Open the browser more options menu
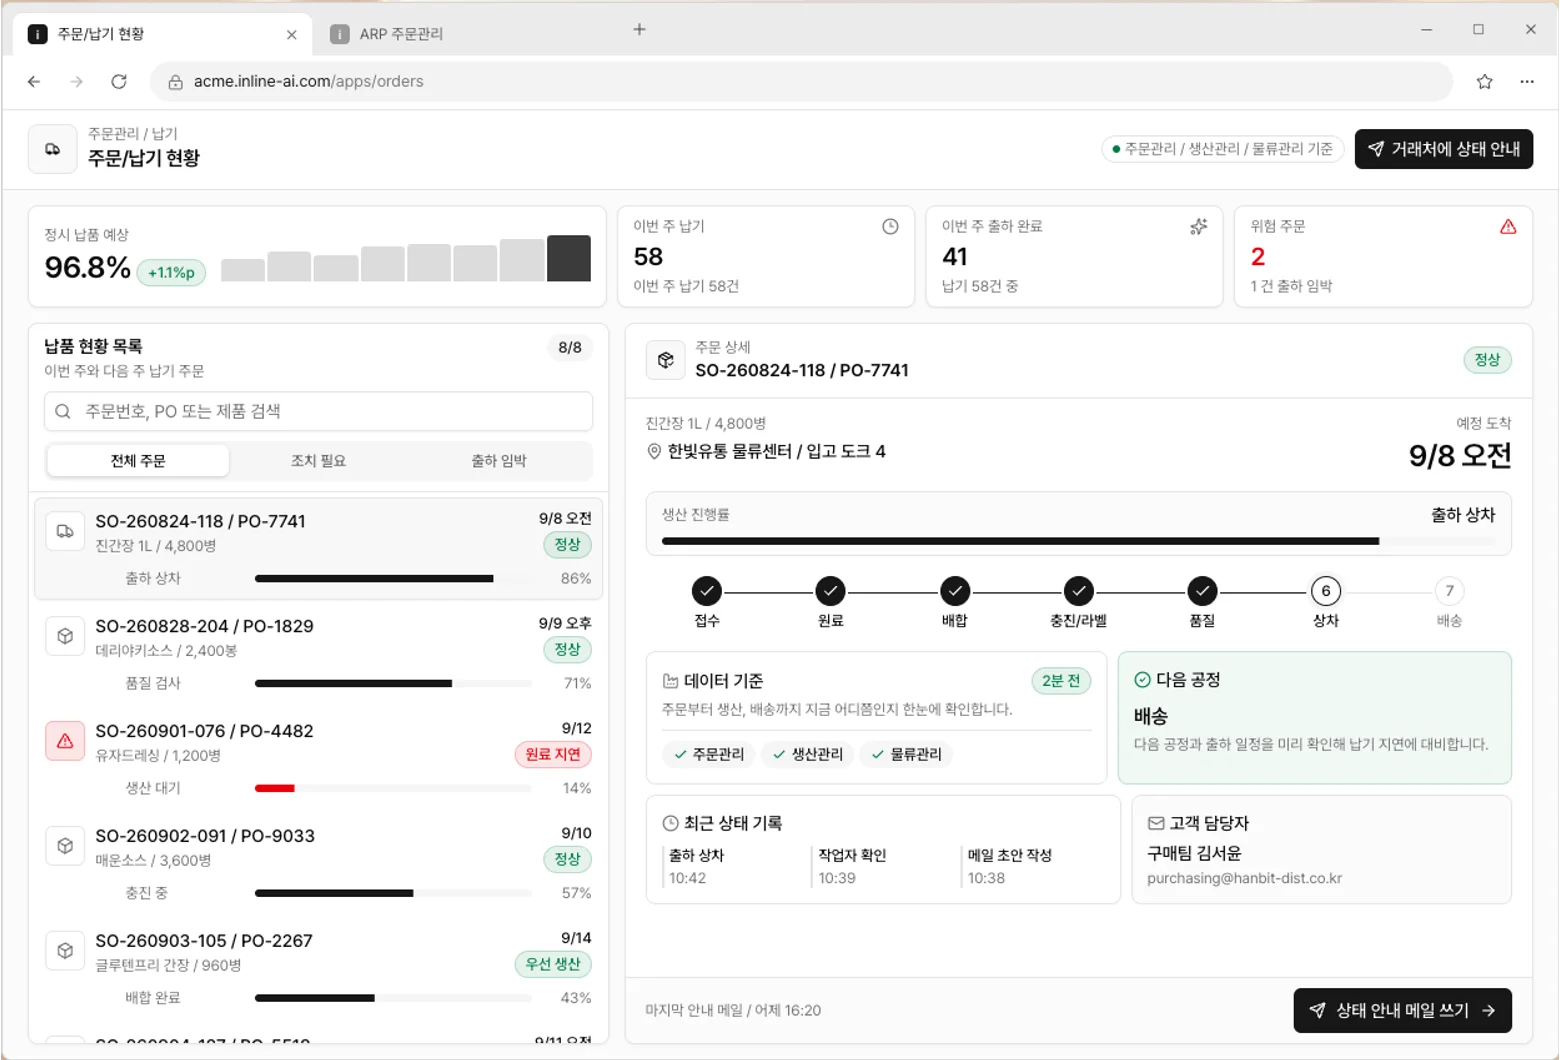Viewport: 1560px width, 1060px height. (1527, 82)
